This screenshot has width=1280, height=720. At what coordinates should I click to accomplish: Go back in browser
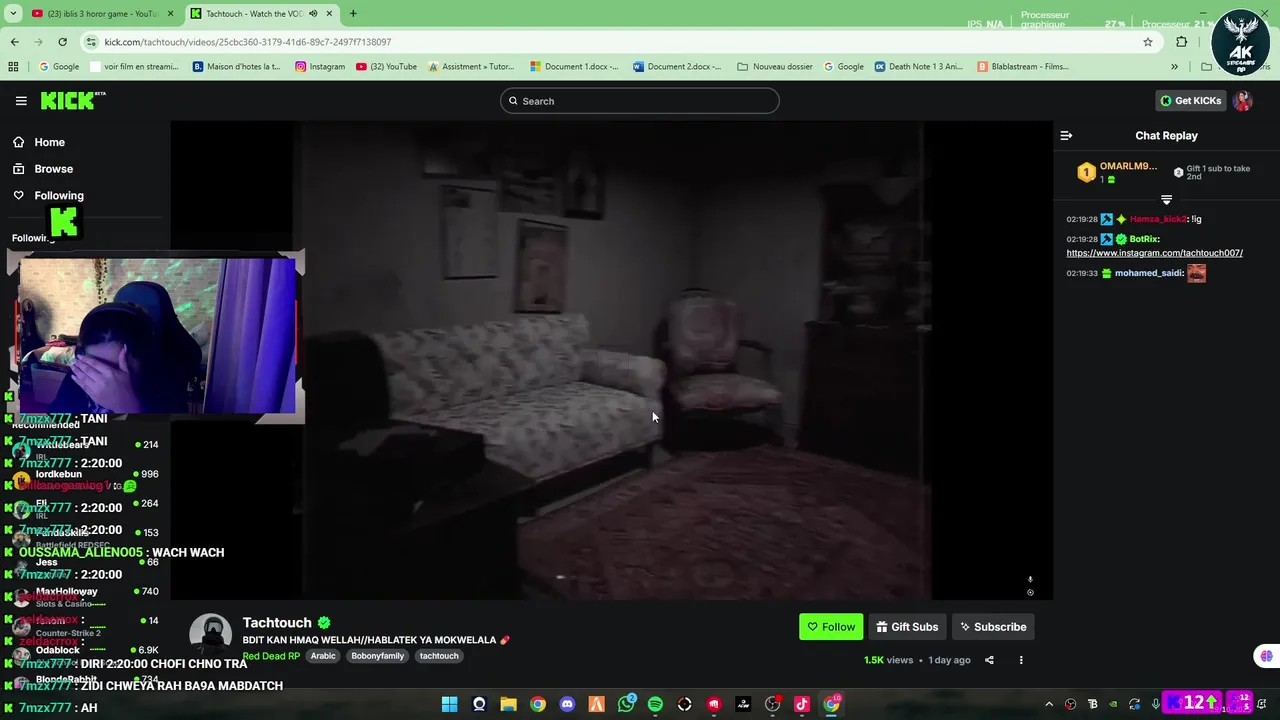point(14,42)
